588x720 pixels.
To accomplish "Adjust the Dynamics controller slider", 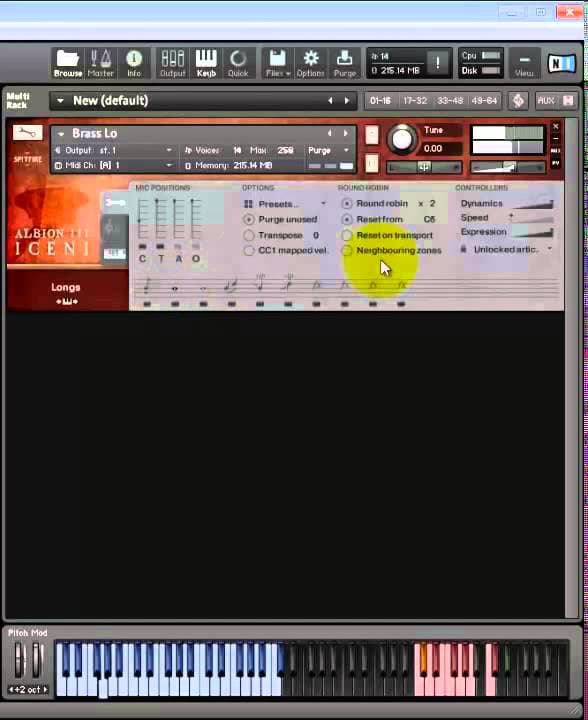I will (x=532, y=204).
